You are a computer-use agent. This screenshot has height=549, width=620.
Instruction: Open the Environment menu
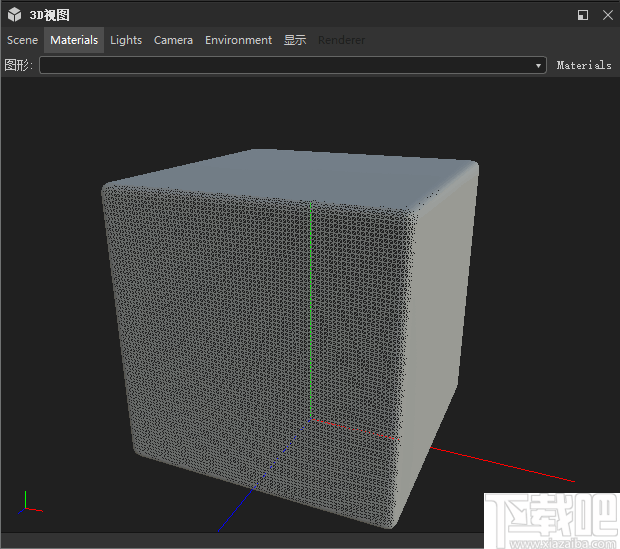point(238,40)
